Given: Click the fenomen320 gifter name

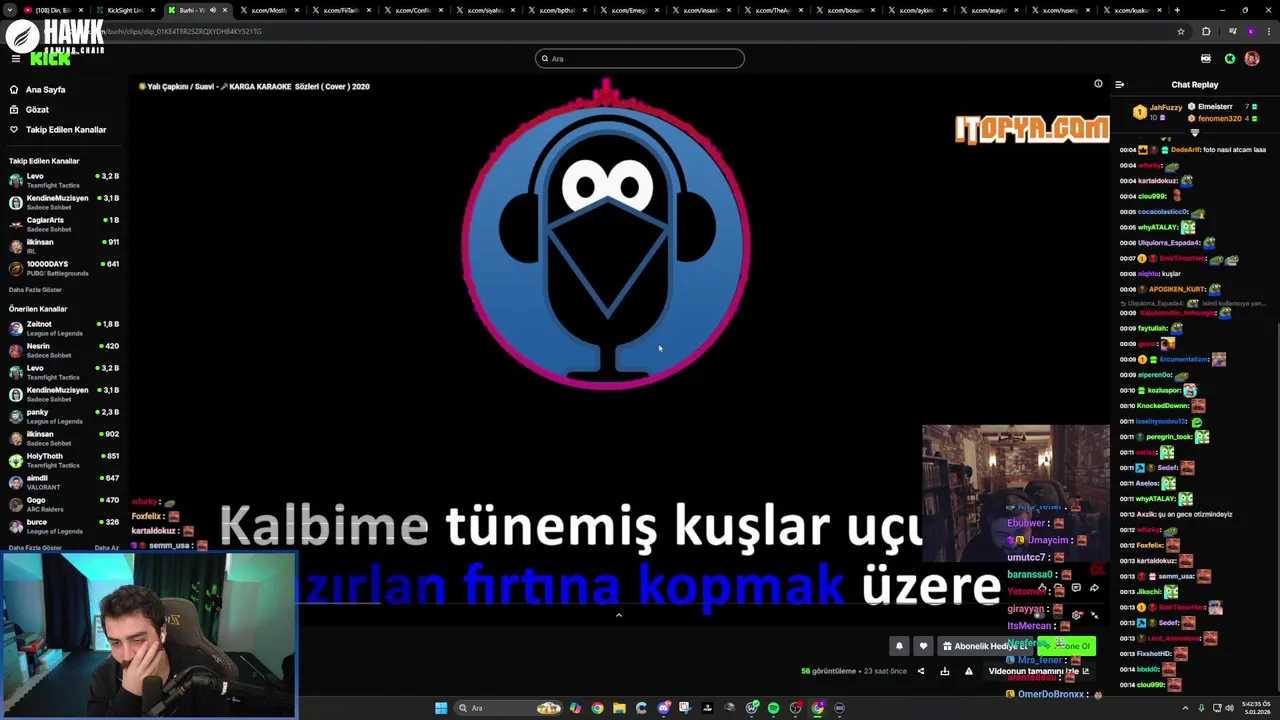Looking at the screenshot, I should pyautogui.click(x=1220, y=118).
